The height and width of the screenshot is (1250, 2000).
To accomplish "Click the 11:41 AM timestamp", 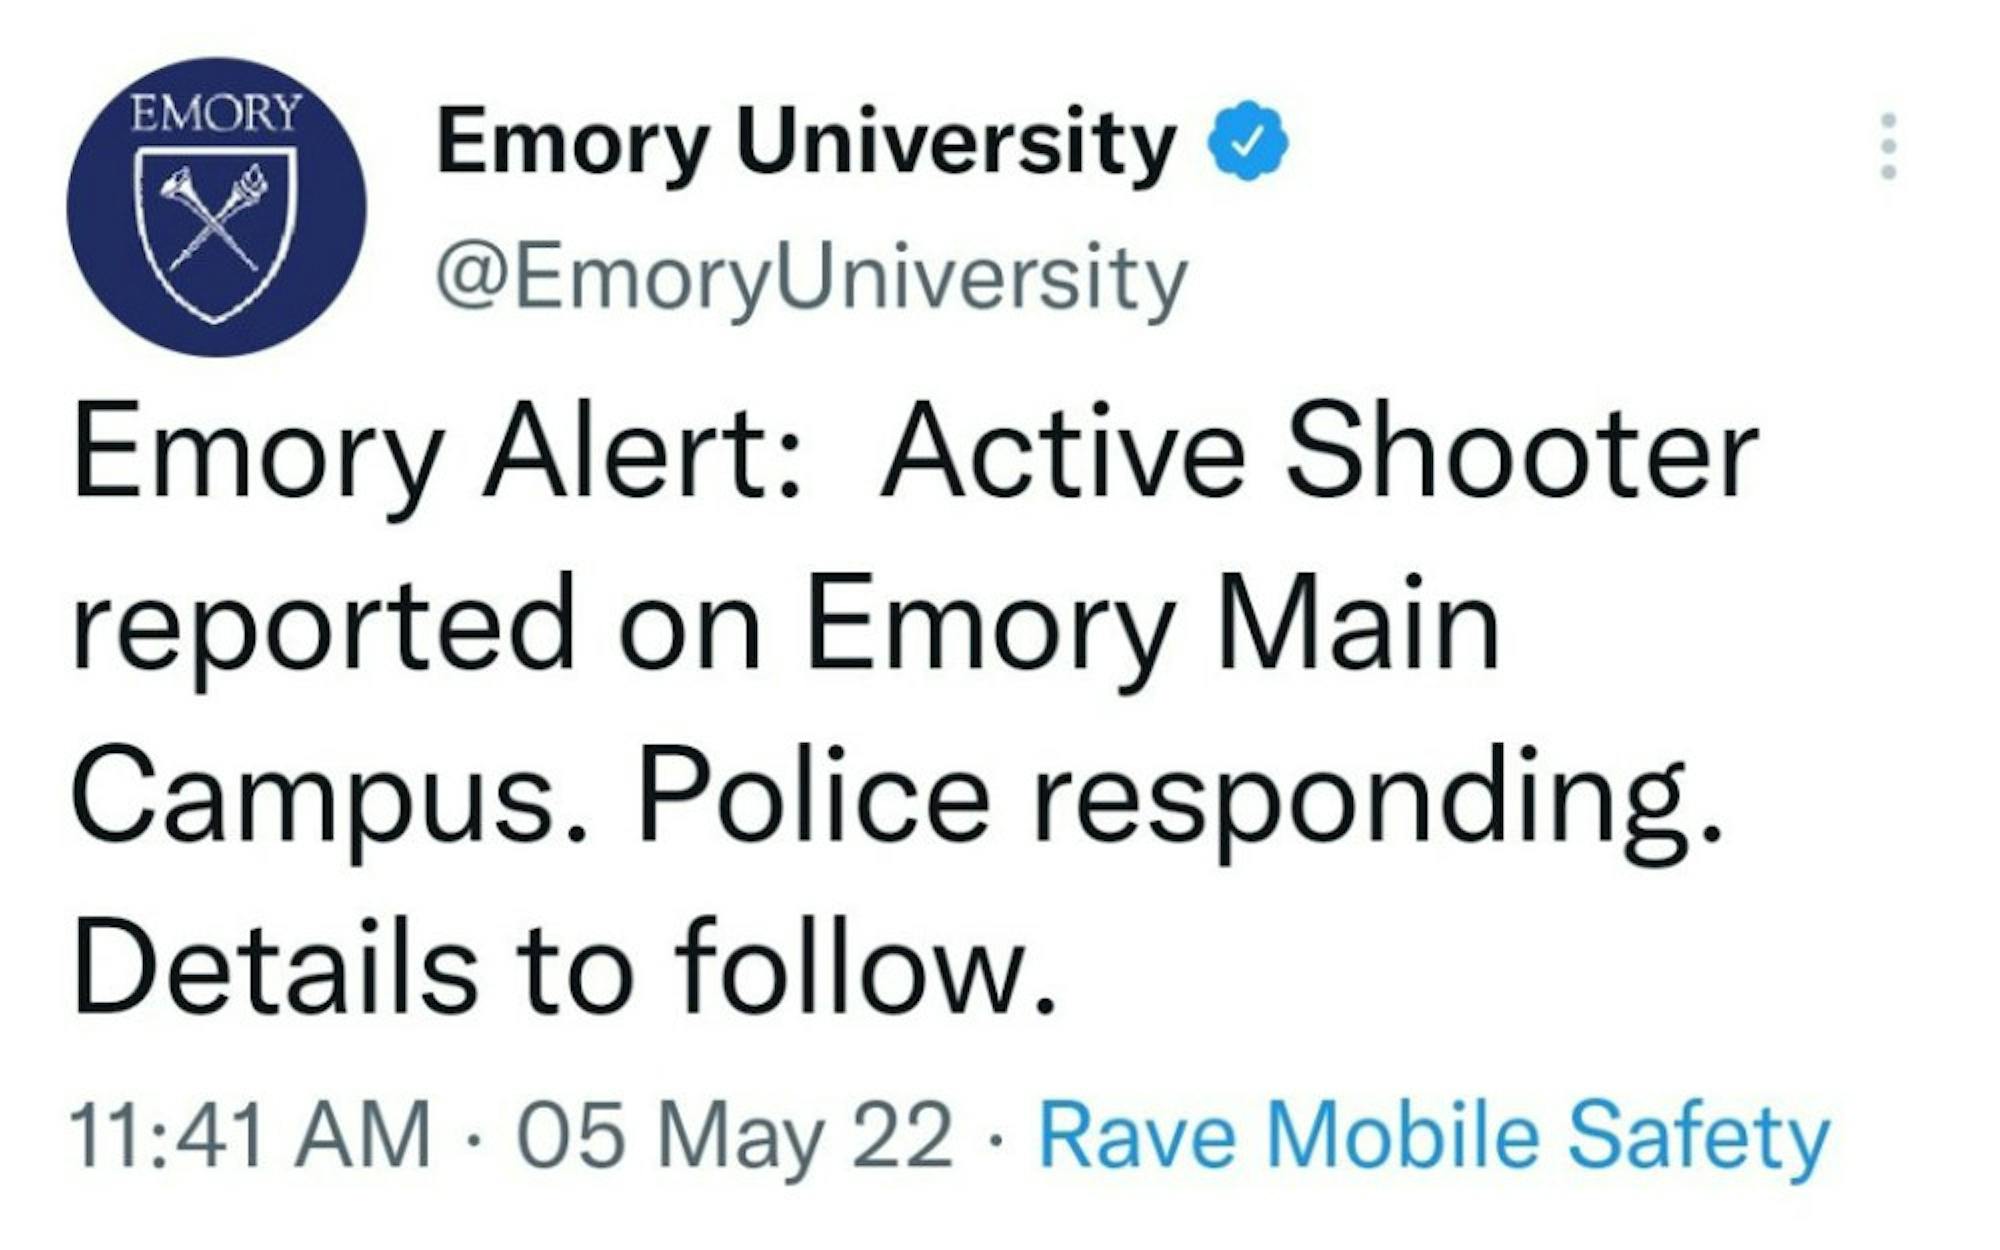I will pos(250,1135).
